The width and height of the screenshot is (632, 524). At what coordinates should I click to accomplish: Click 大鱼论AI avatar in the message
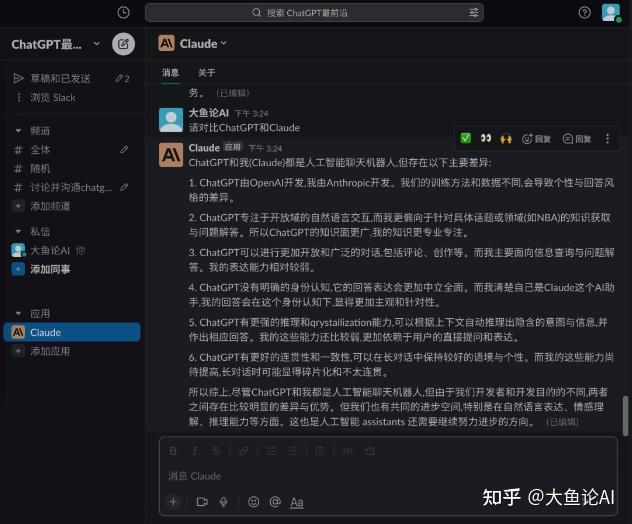(171, 120)
